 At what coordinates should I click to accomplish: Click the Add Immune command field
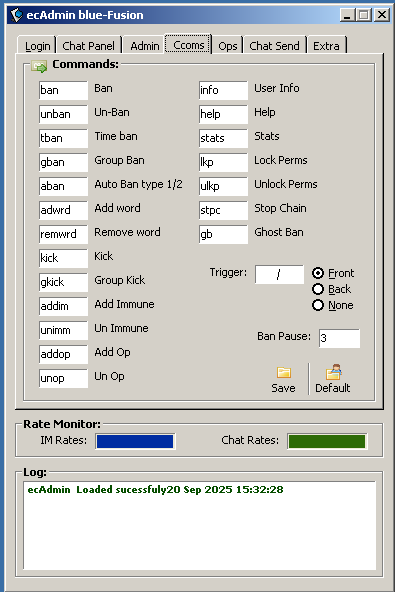(63, 306)
